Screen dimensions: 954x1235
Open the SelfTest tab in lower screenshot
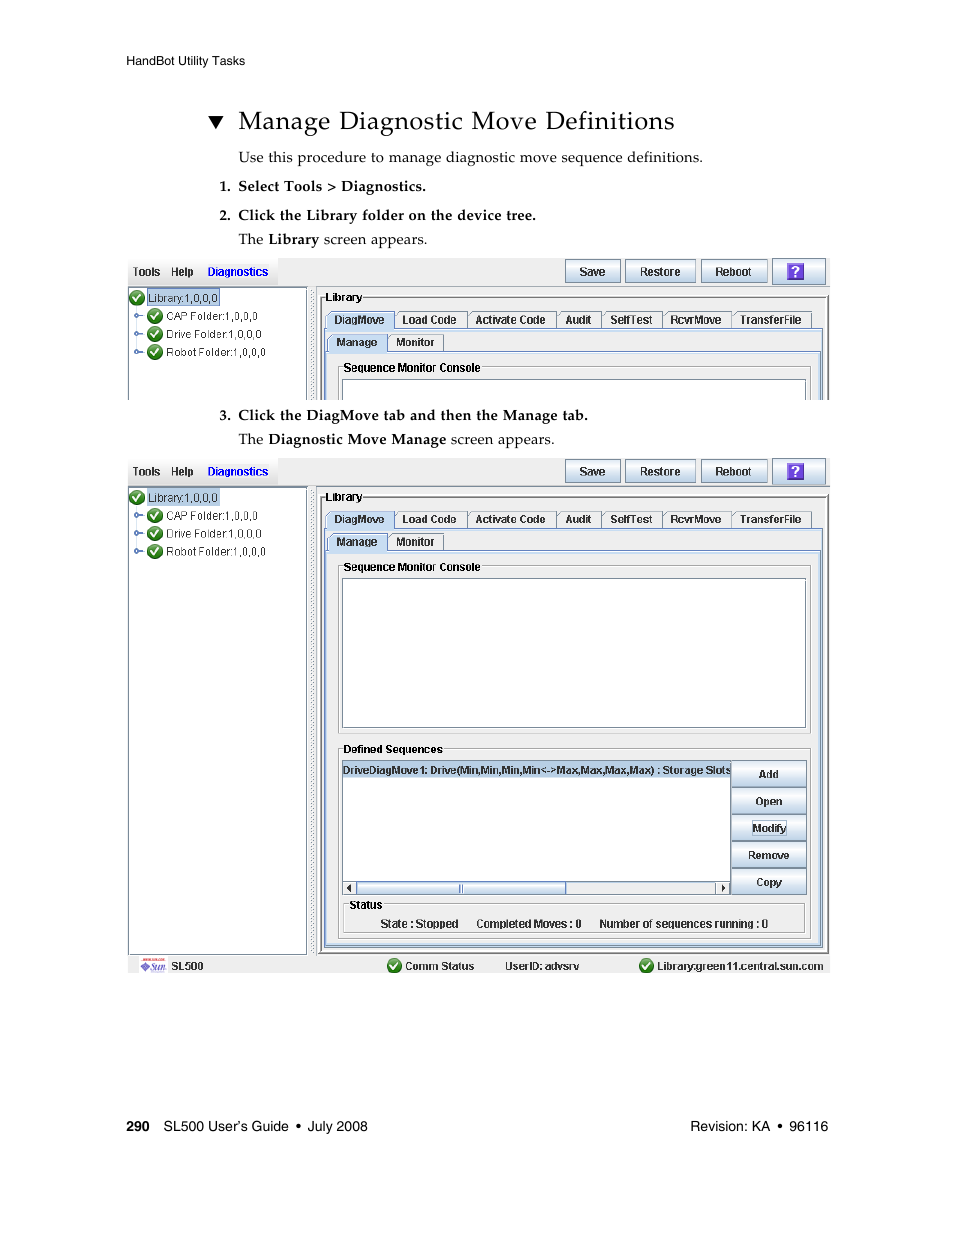click(631, 520)
